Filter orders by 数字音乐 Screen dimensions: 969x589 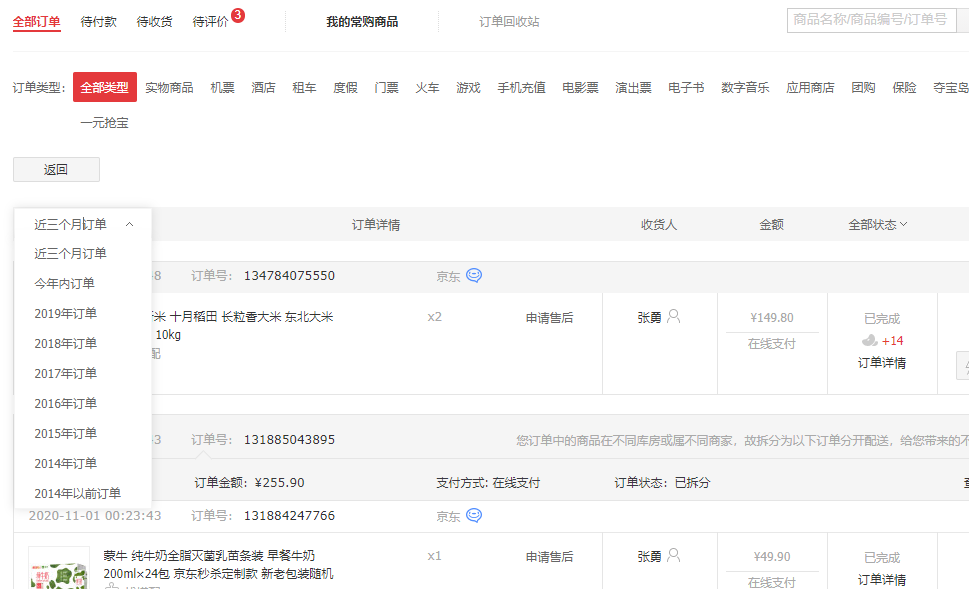pos(745,88)
